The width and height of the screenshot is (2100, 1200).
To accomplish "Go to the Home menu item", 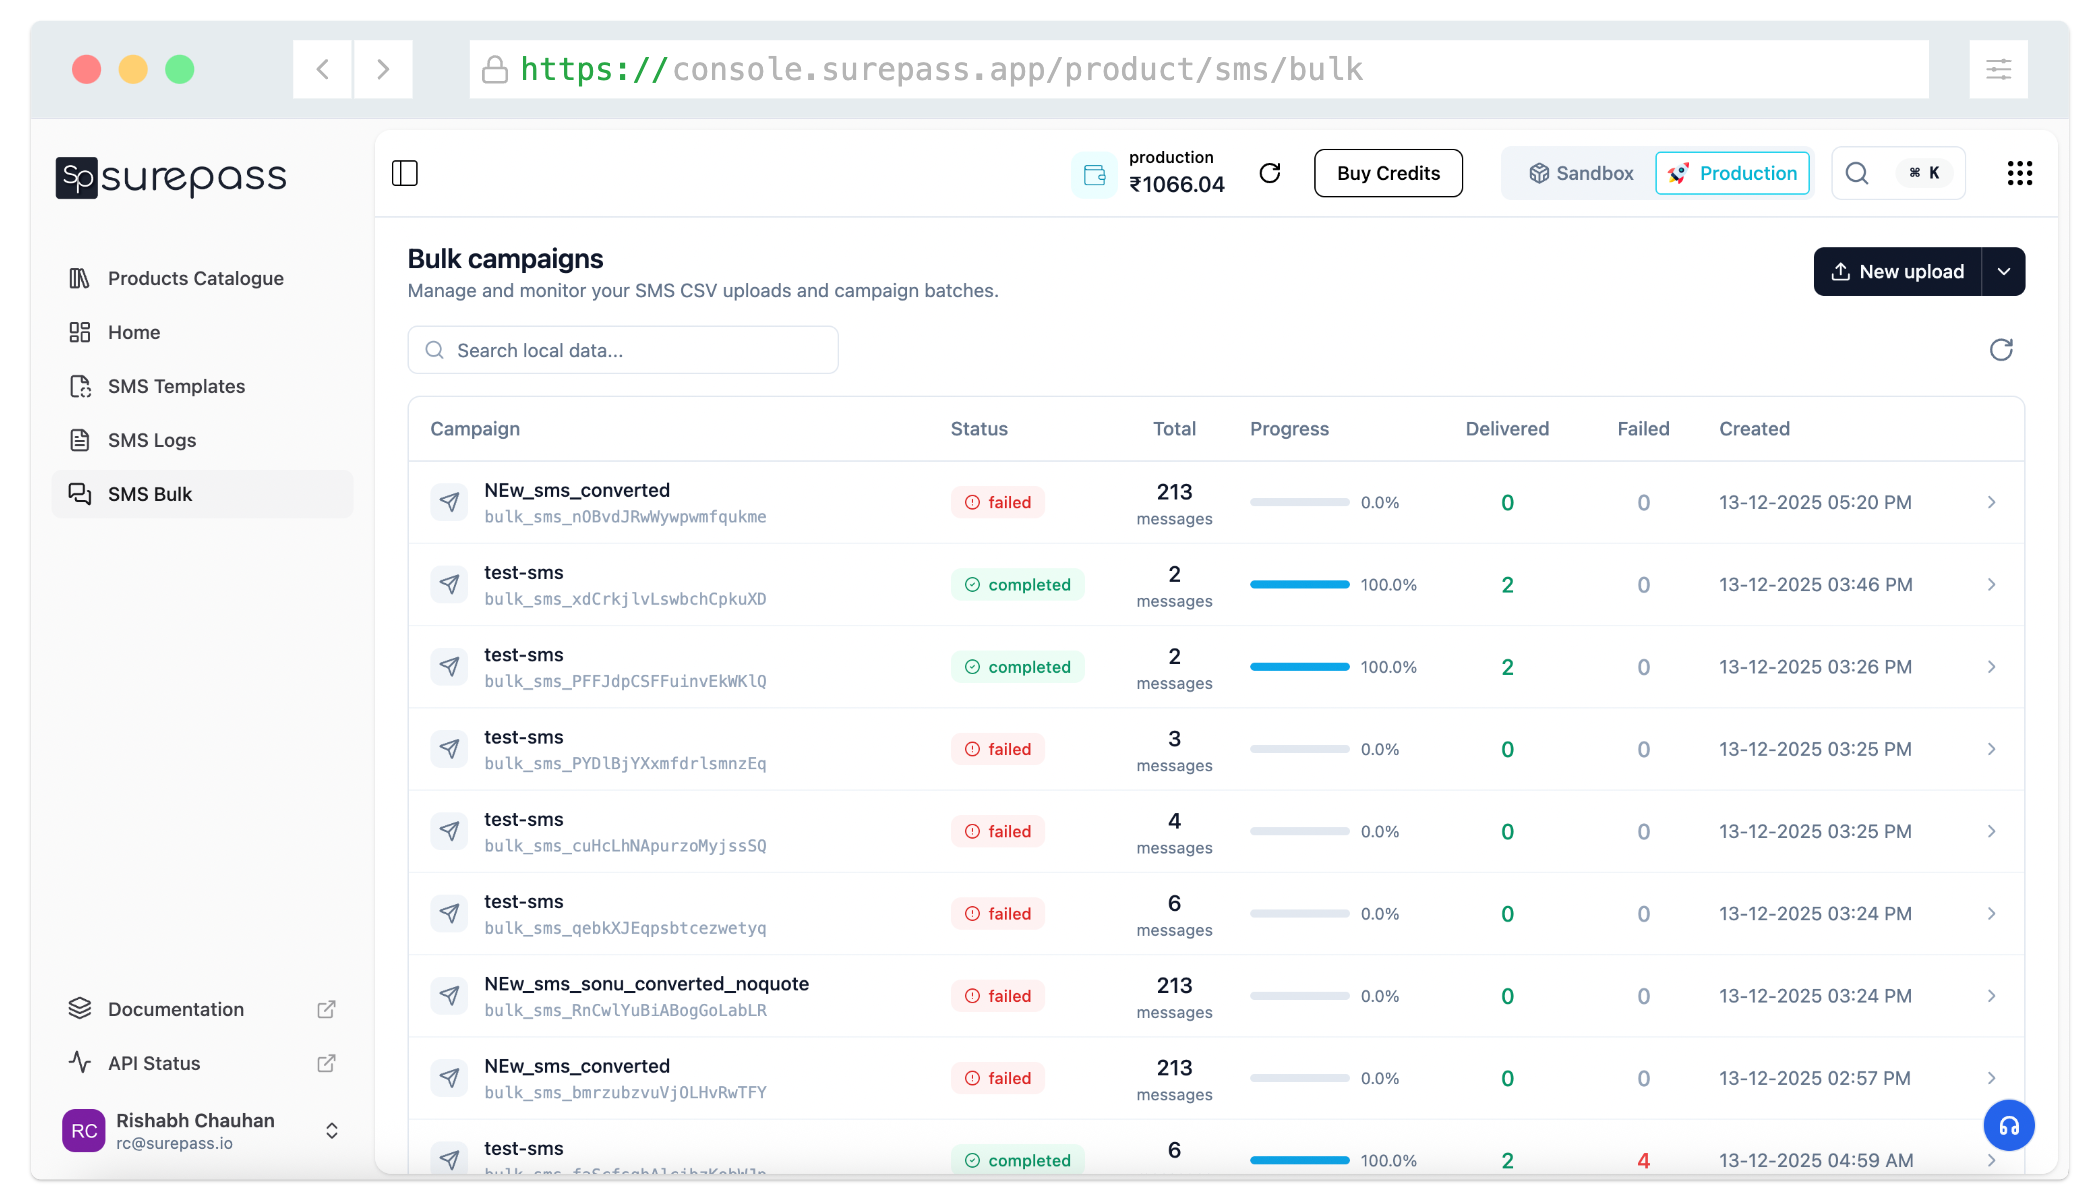I will 135,332.
